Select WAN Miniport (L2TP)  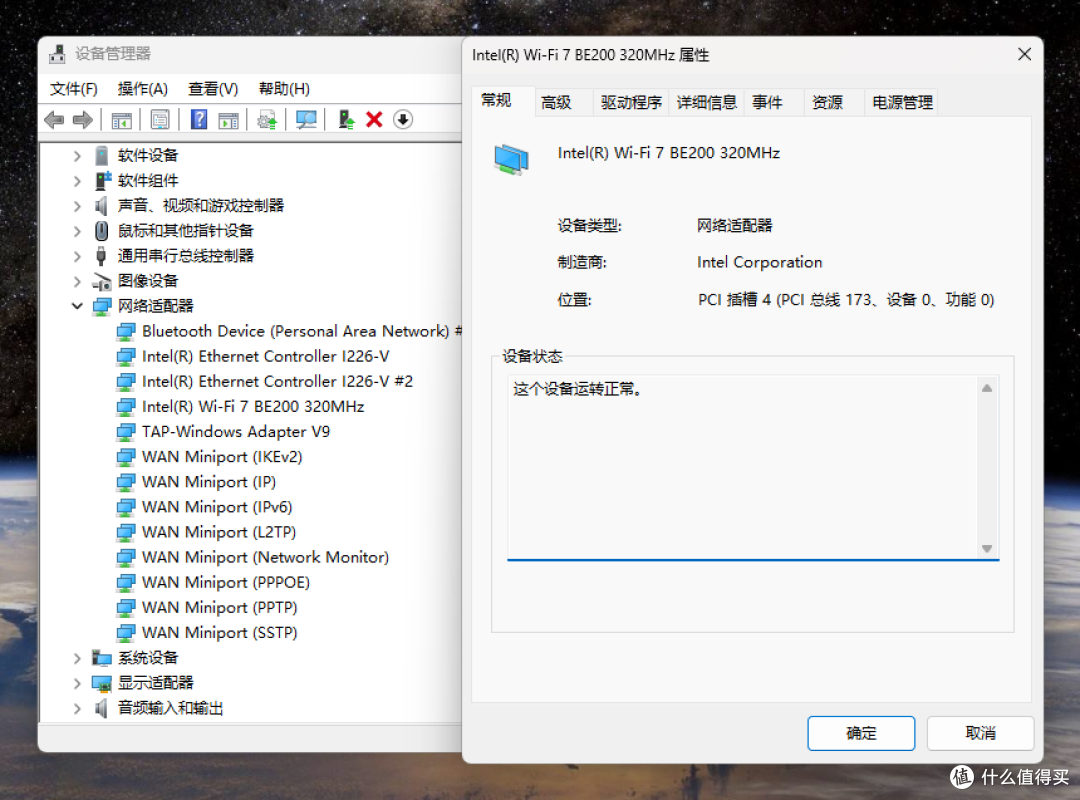click(219, 532)
